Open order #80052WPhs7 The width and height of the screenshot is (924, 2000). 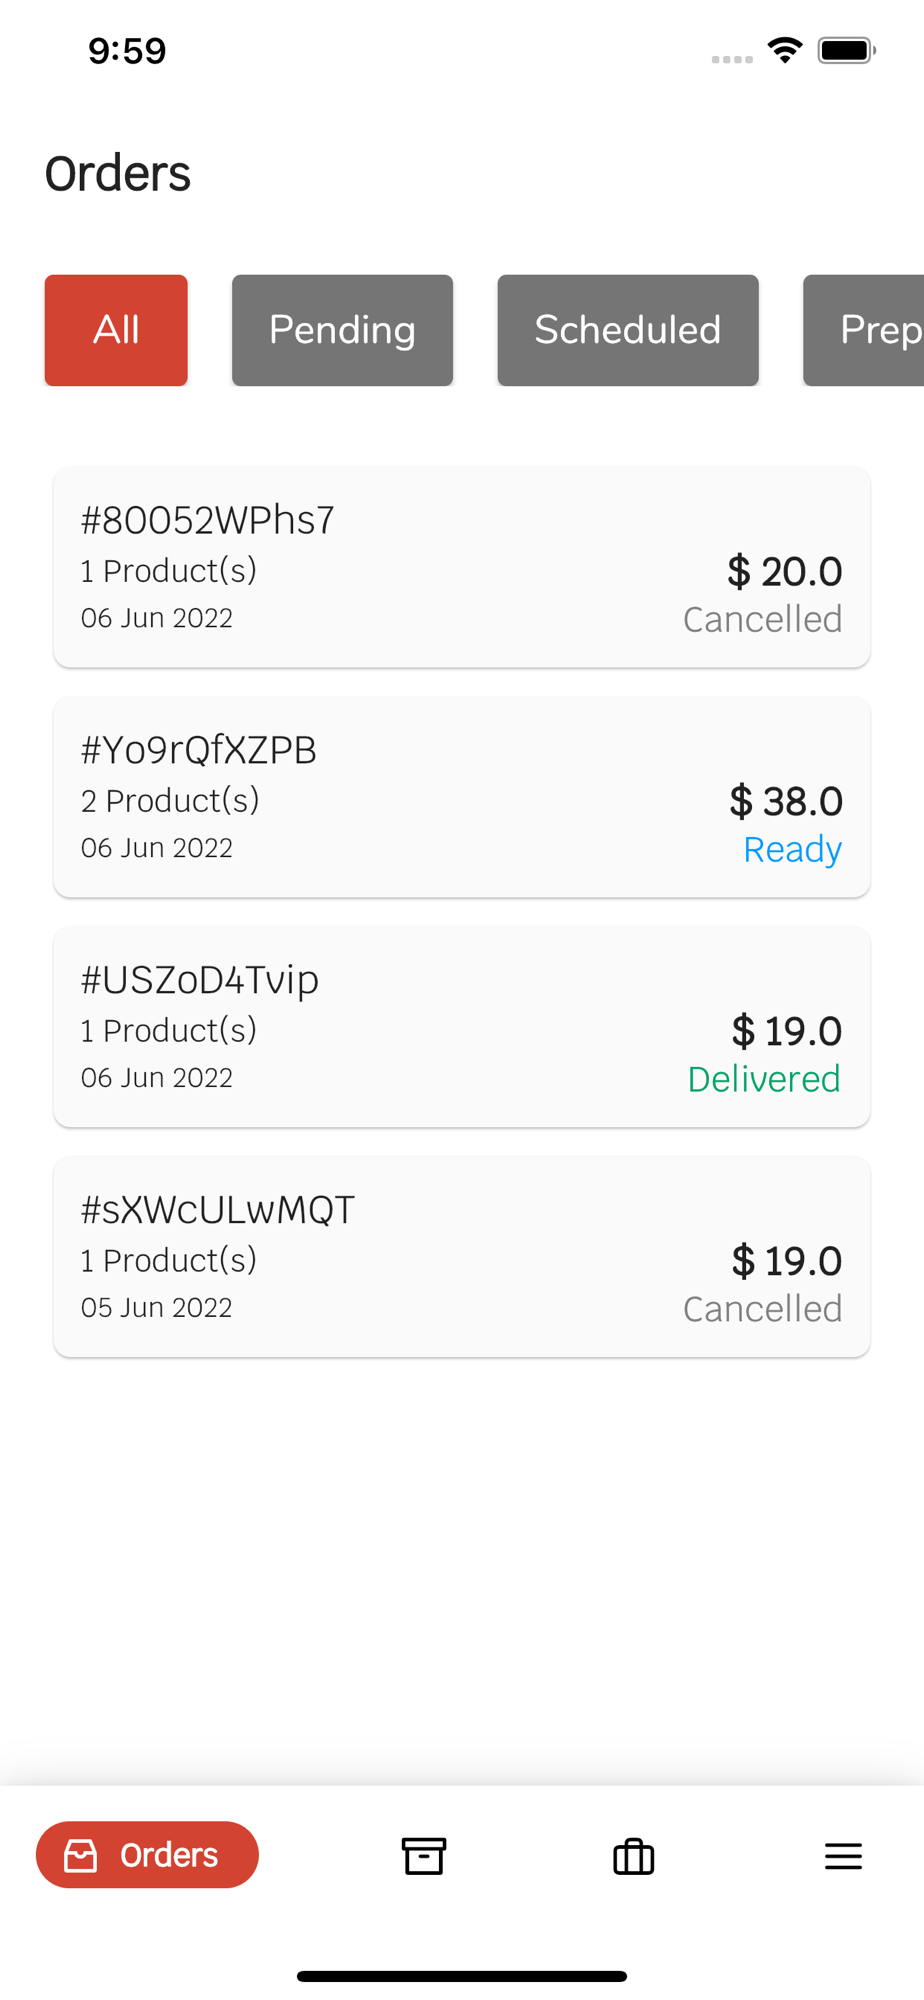pos(461,567)
